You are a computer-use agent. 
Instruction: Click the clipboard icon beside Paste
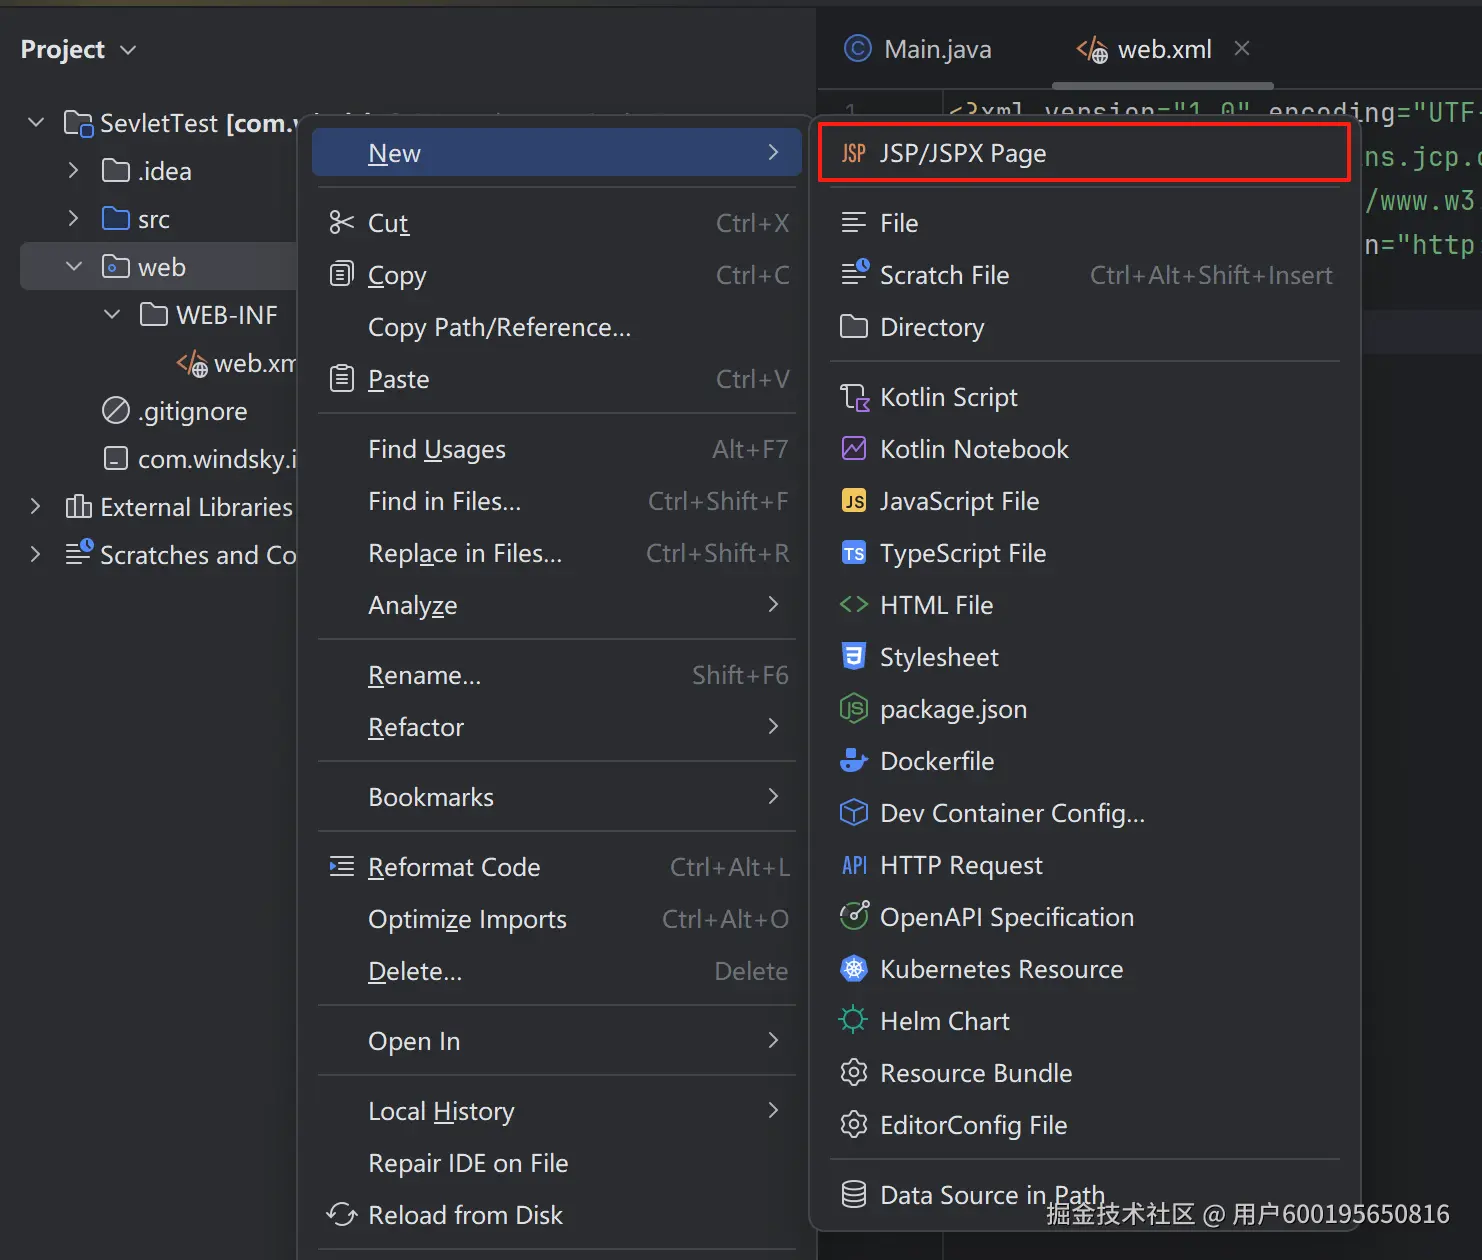(x=342, y=378)
